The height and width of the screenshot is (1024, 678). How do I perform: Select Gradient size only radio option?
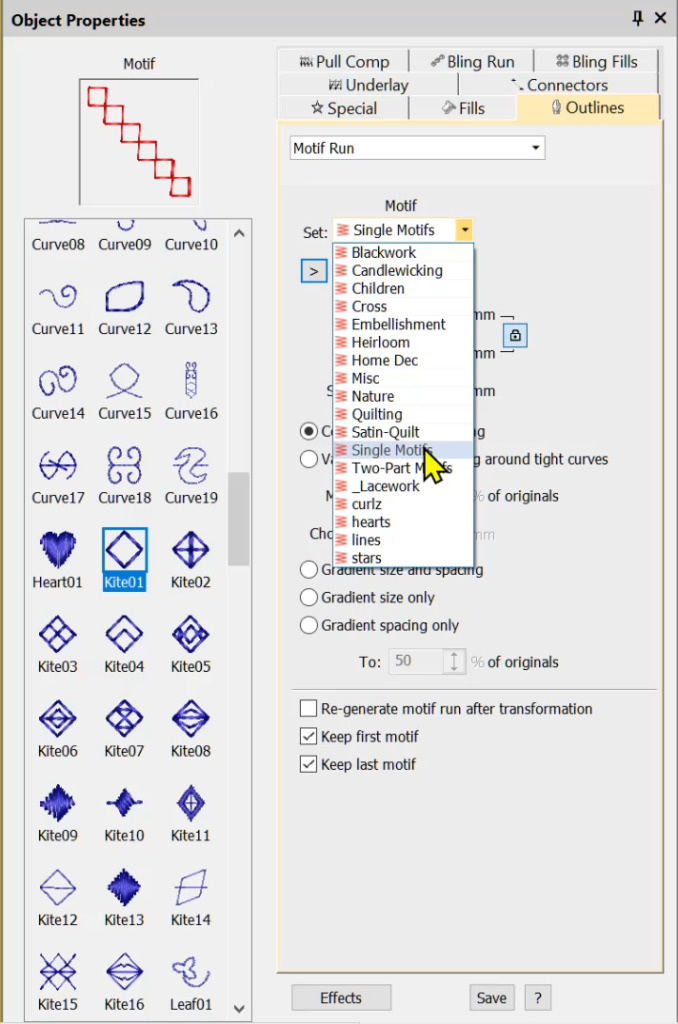click(x=309, y=597)
